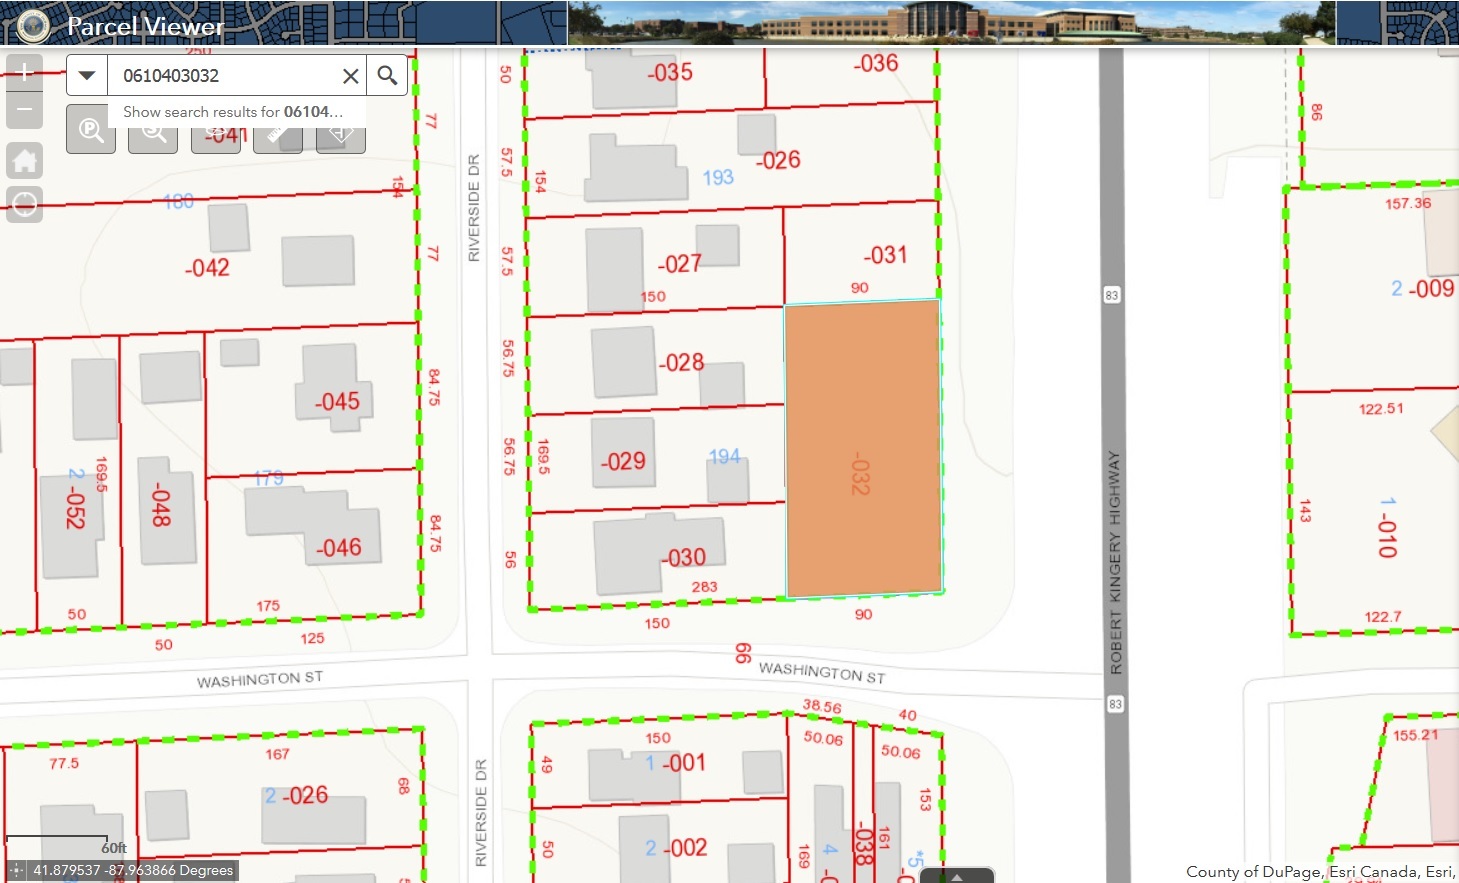Expand the bottom attribute table panel arrow

[956, 876]
